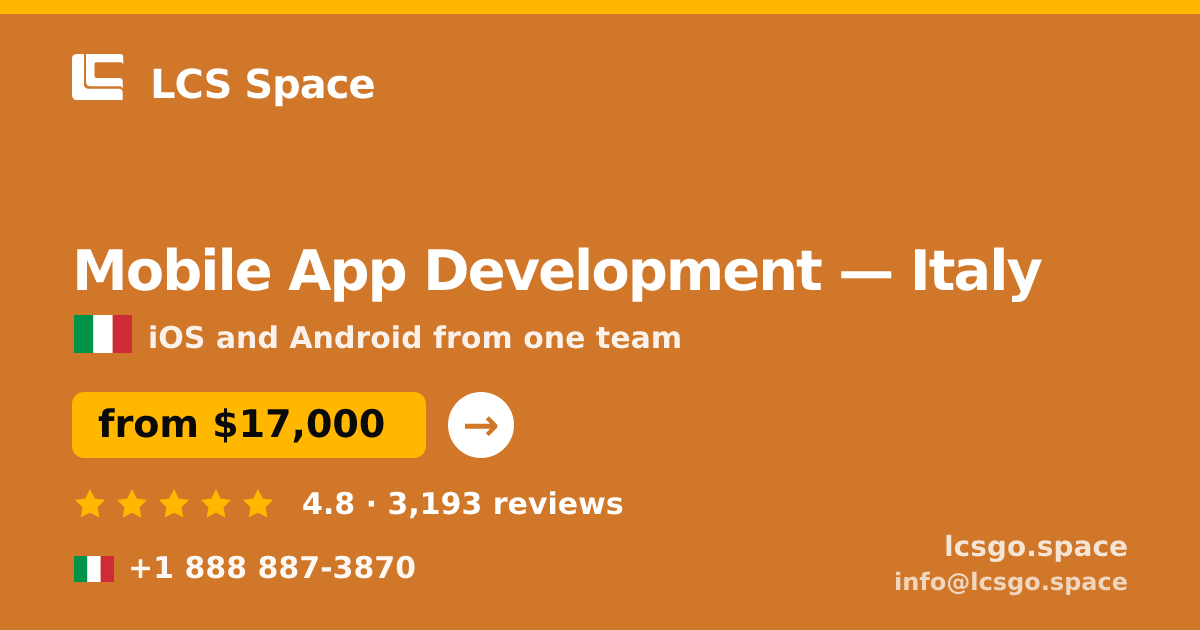Click the first rating star
Screen dimensions: 1200x630
coord(90,503)
